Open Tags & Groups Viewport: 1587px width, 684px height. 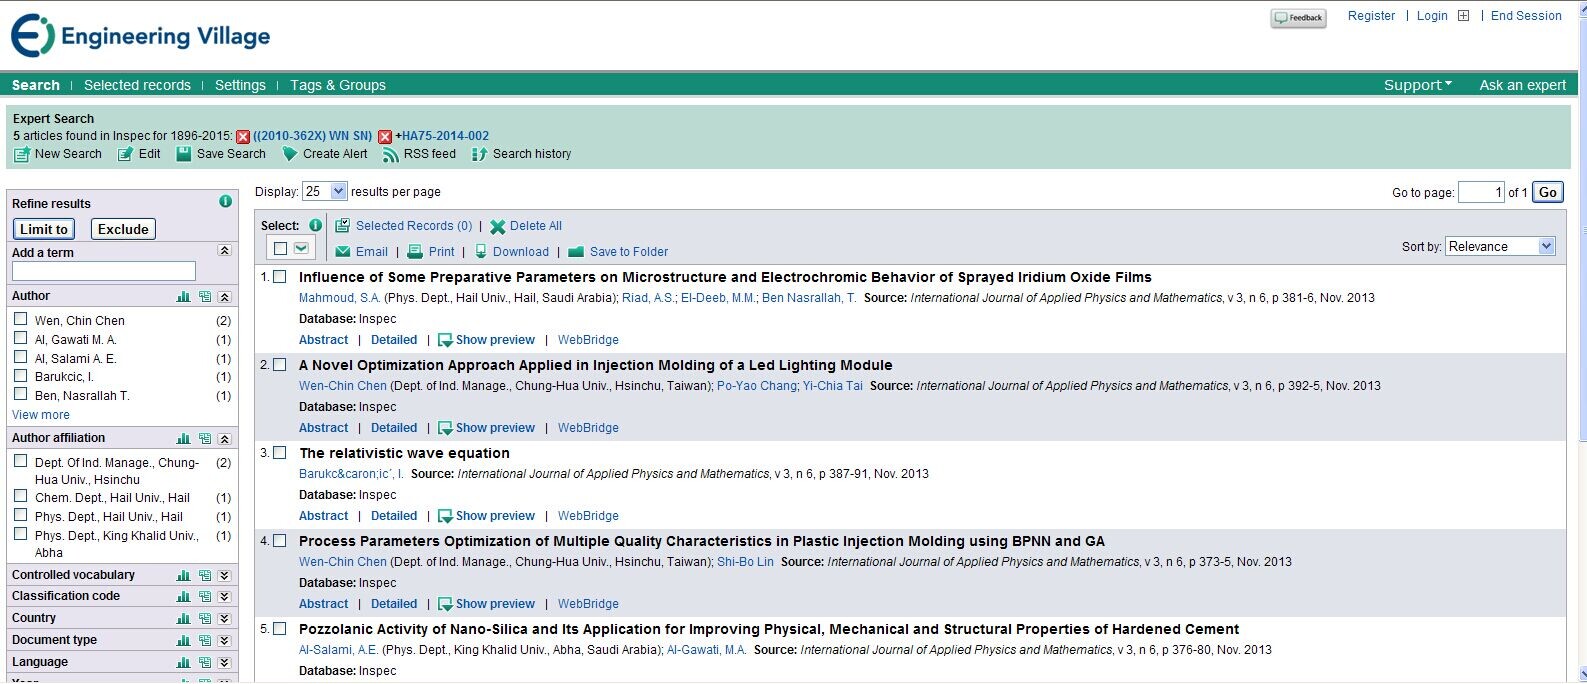[x=338, y=85]
